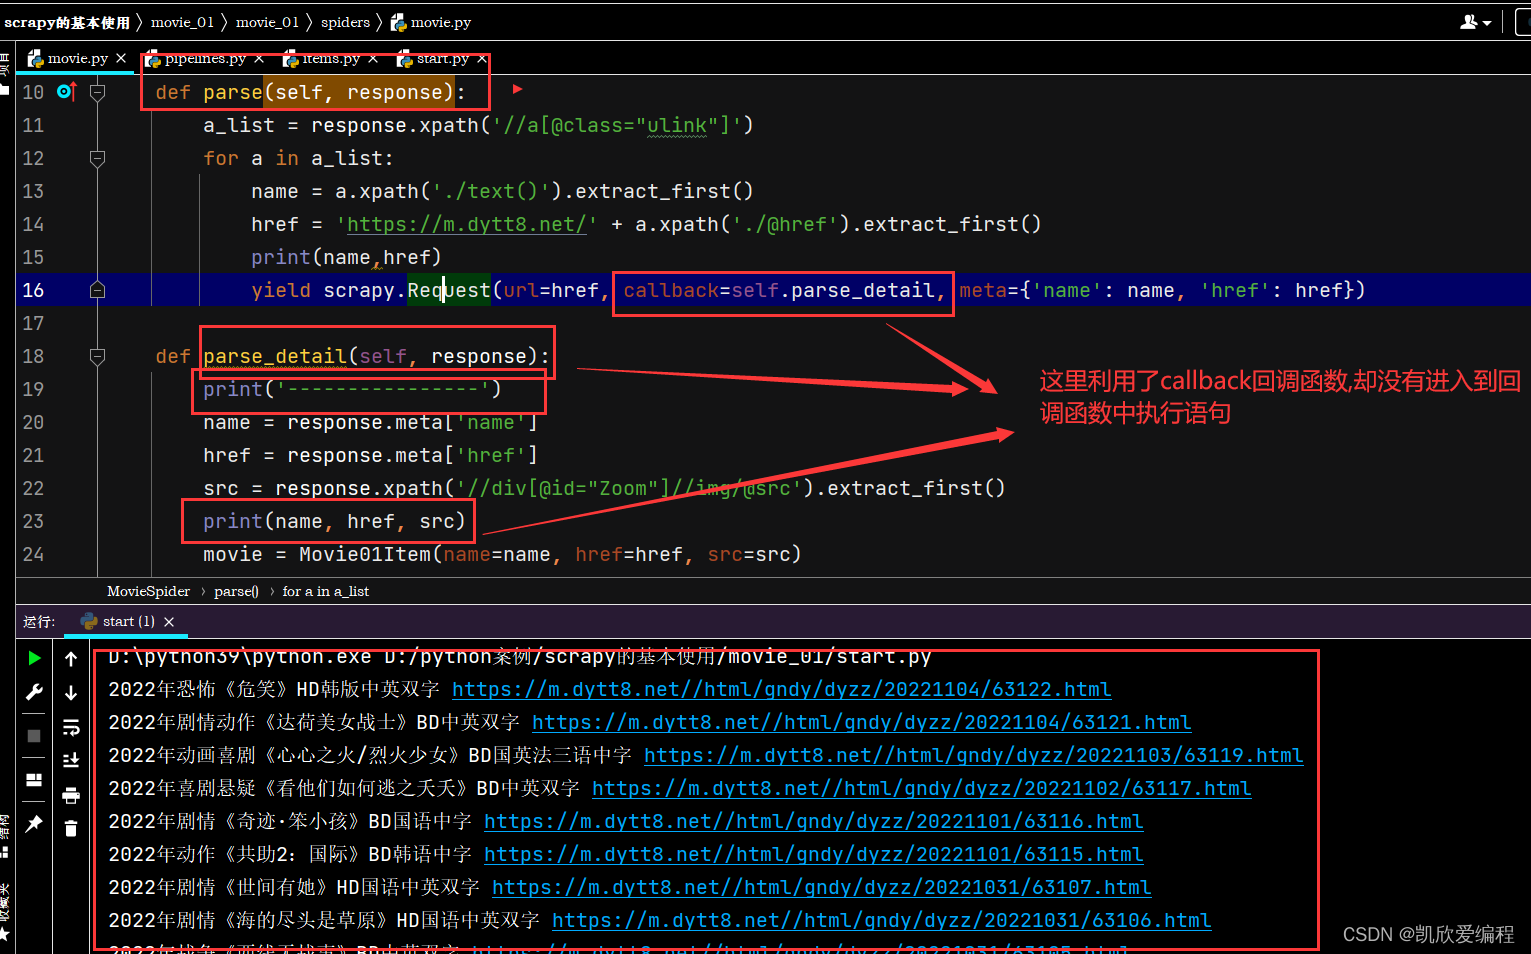This screenshot has height=954, width=1531.
Task: Click the green Run button in run panel
Action: [x=34, y=658]
